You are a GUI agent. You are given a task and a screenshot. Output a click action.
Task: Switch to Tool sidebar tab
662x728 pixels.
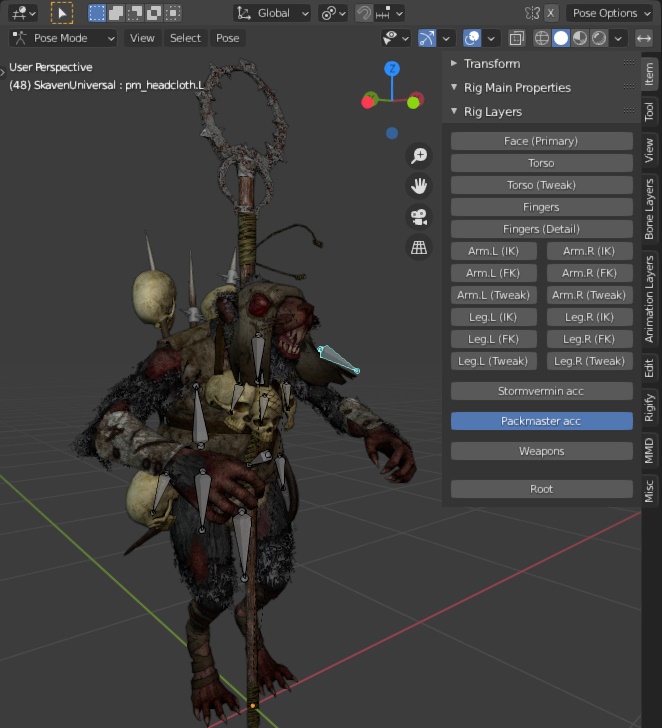point(649,112)
